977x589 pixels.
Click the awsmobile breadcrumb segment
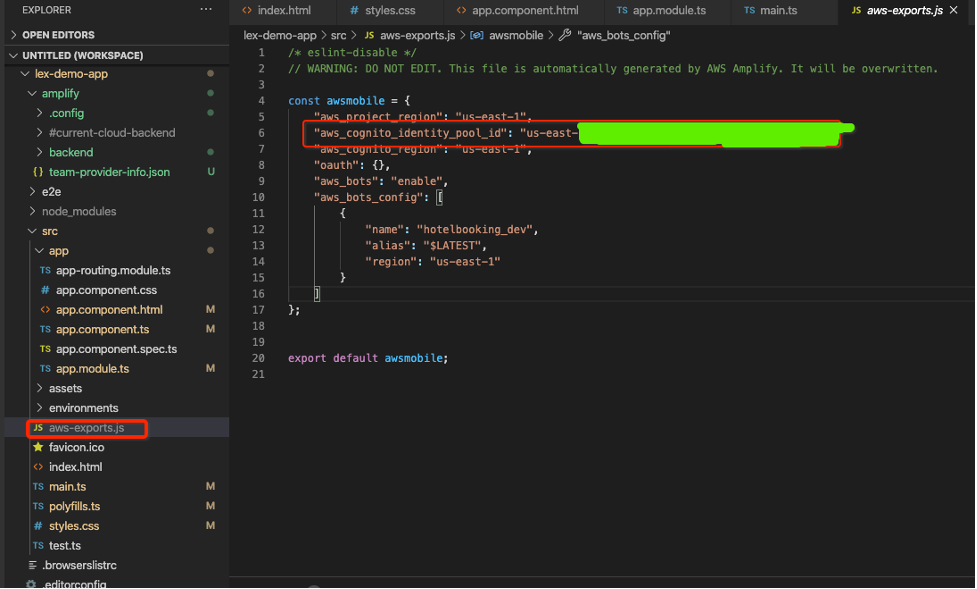pos(516,35)
